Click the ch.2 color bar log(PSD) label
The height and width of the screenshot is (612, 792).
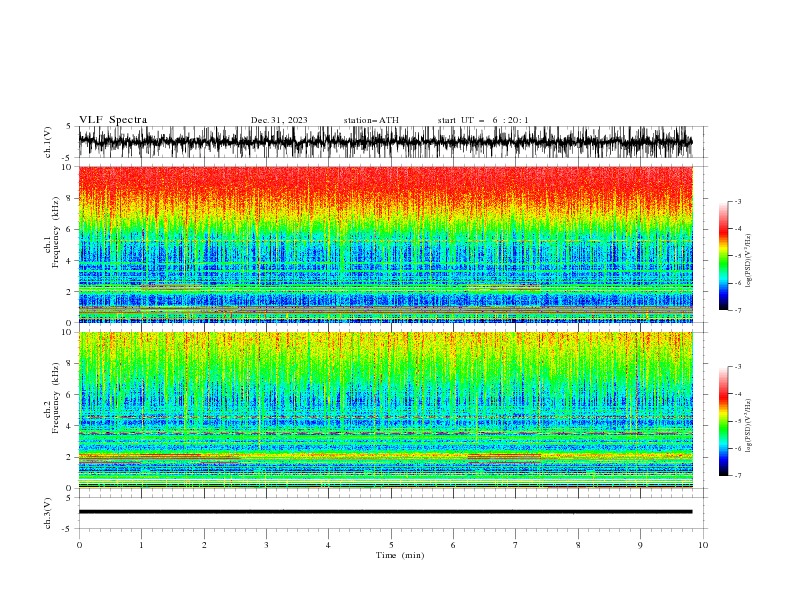pyautogui.click(x=748, y=426)
